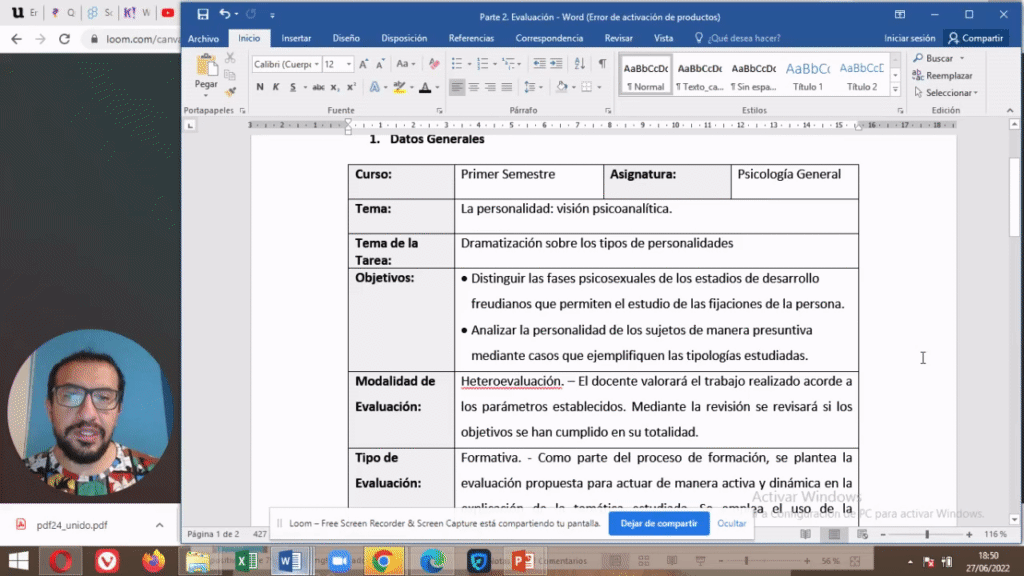
Task: Click the zoom slider in the status bar
Action: pyautogui.click(x=926, y=535)
